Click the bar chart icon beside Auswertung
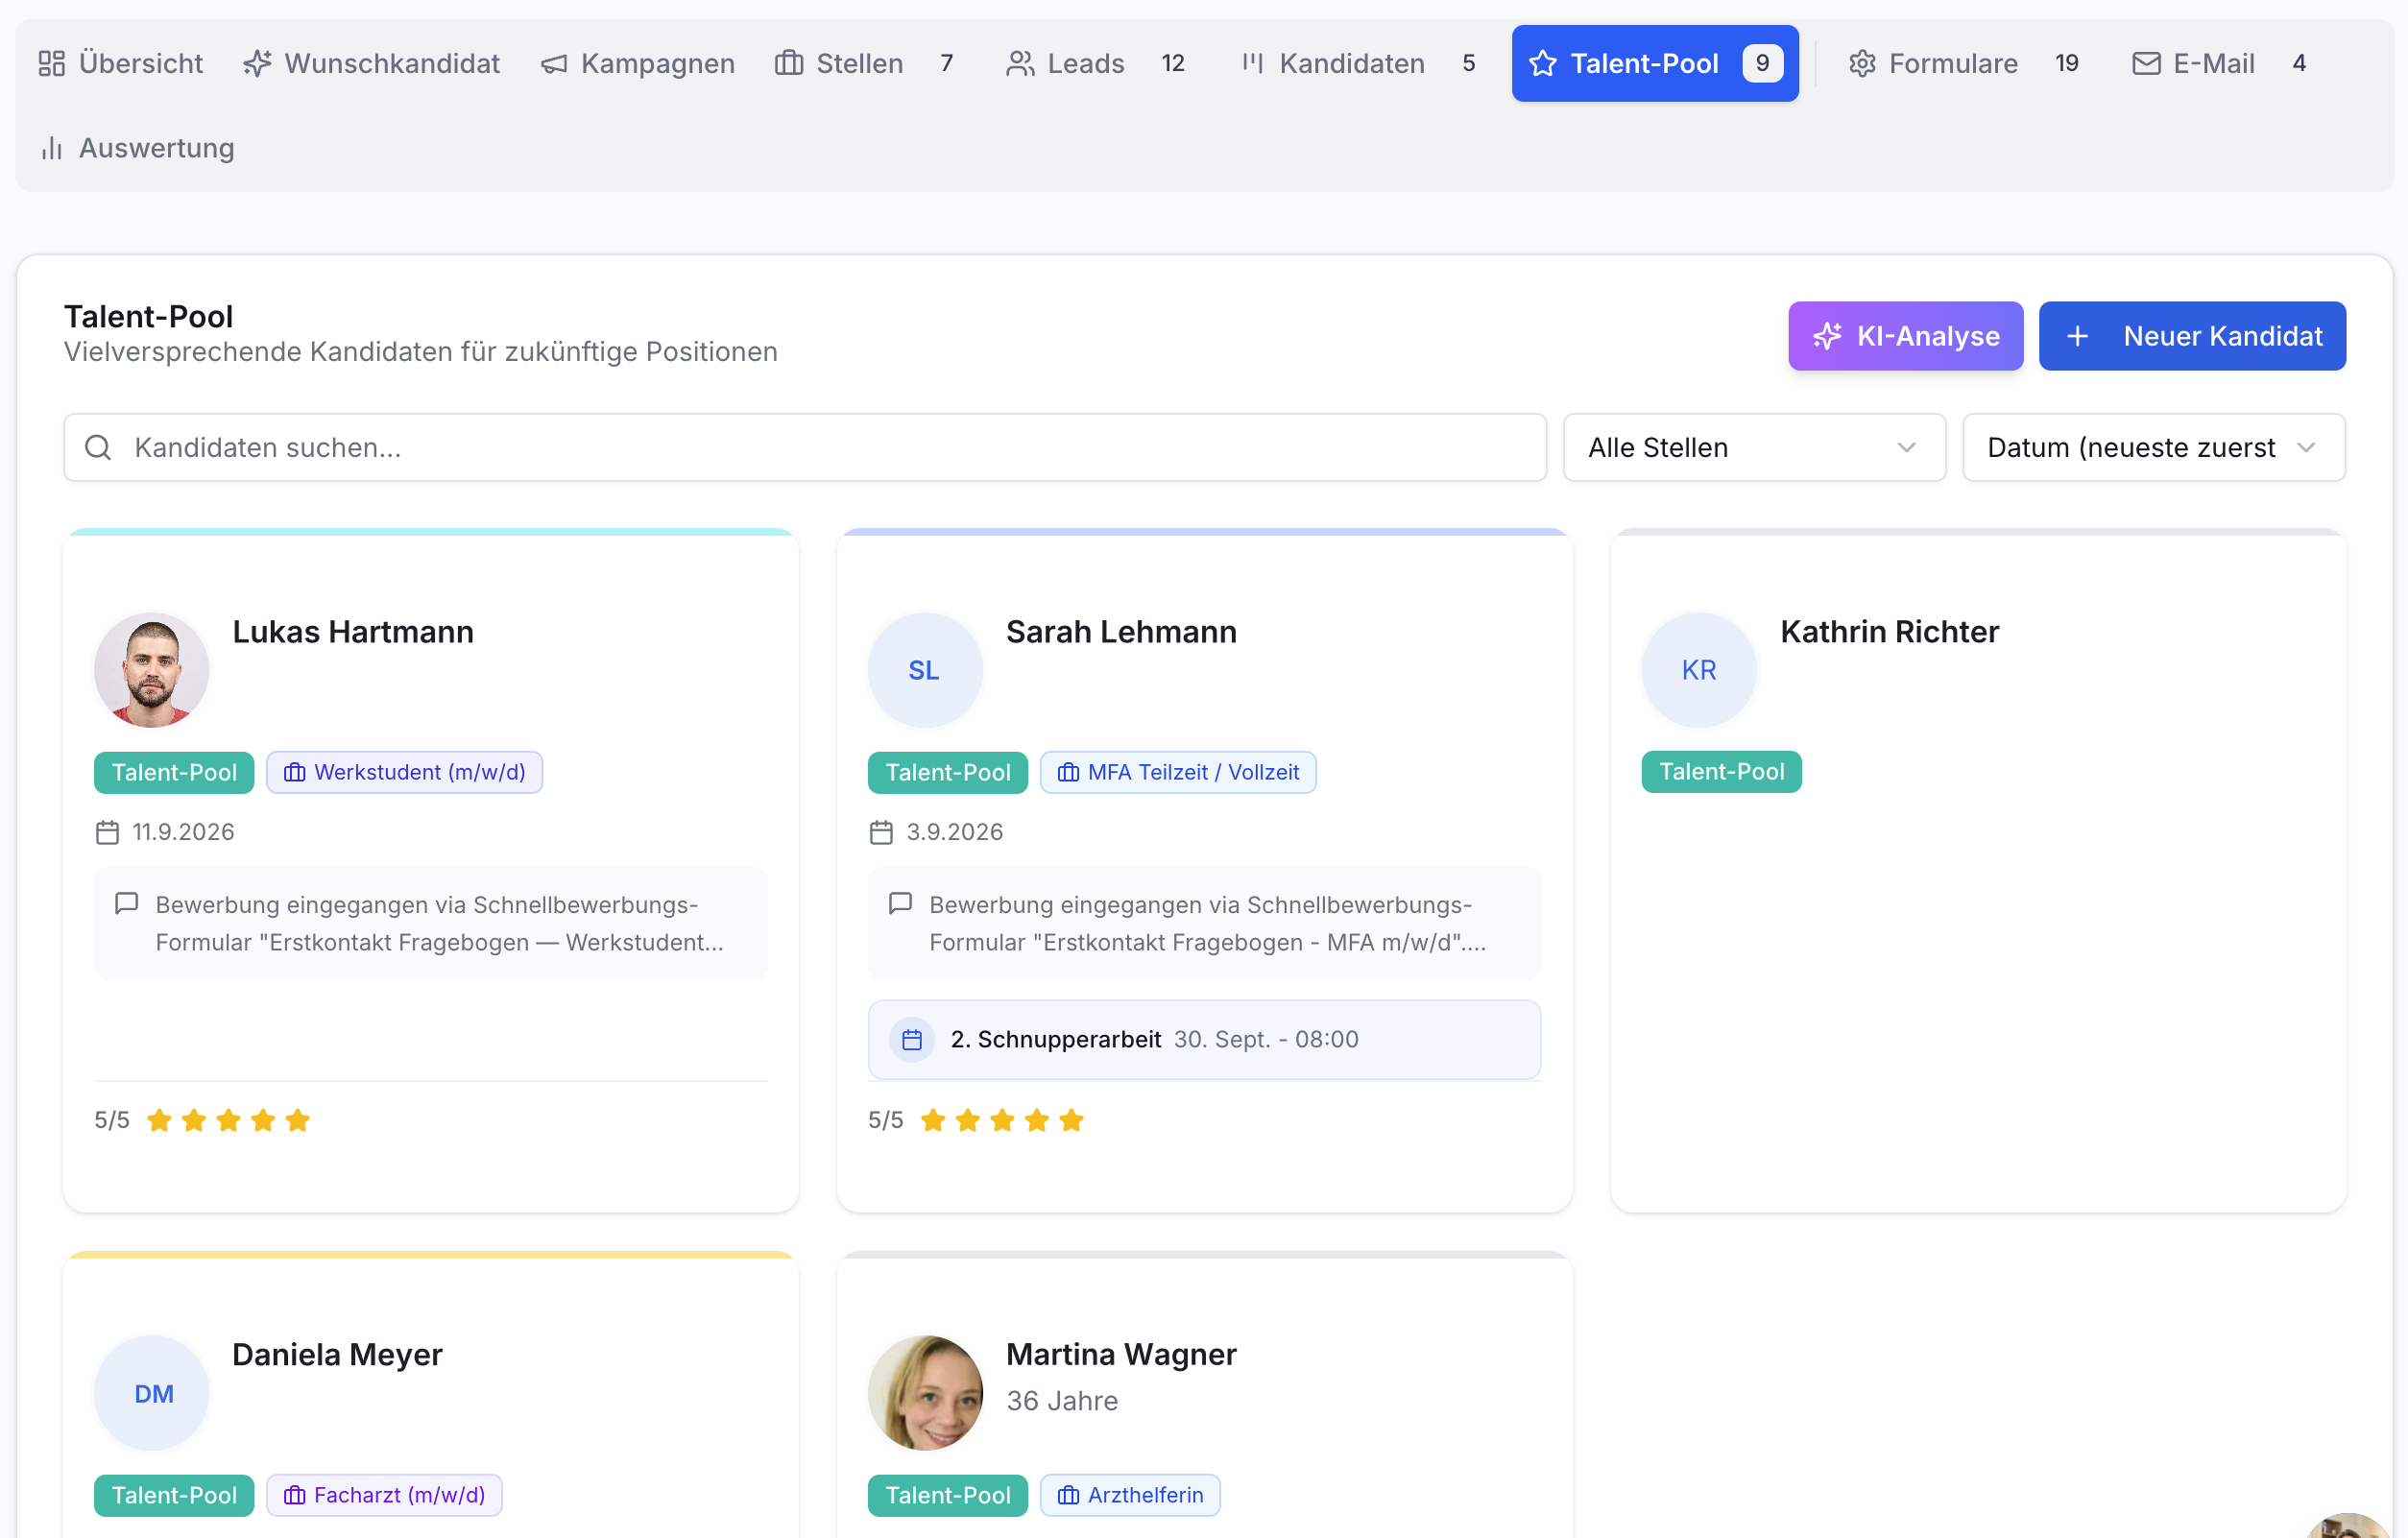This screenshot has height=1538, width=2408. click(x=52, y=148)
